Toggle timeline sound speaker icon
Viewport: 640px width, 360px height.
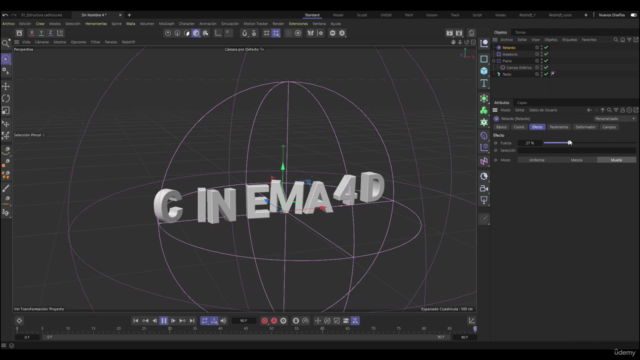coord(223,321)
